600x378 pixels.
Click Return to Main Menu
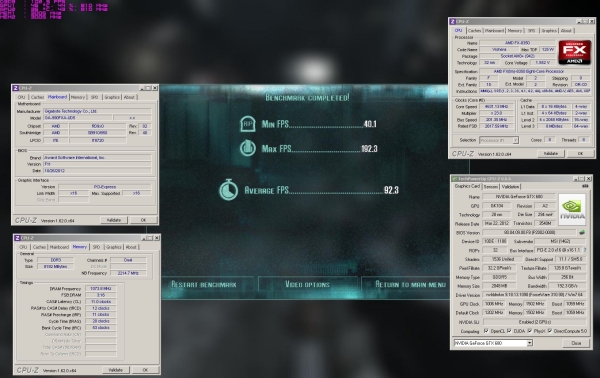tap(410, 284)
